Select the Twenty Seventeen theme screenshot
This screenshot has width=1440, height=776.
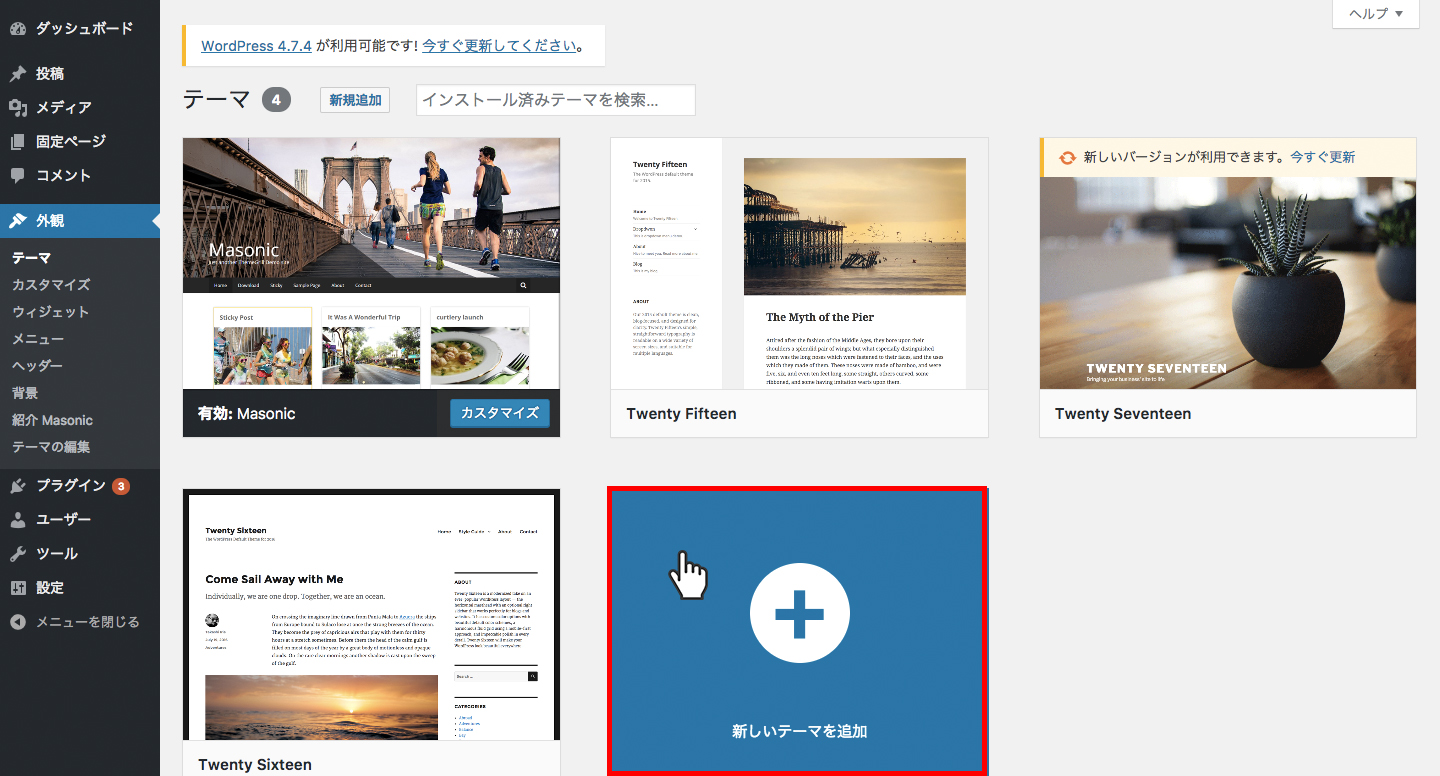tap(1228, 283)
